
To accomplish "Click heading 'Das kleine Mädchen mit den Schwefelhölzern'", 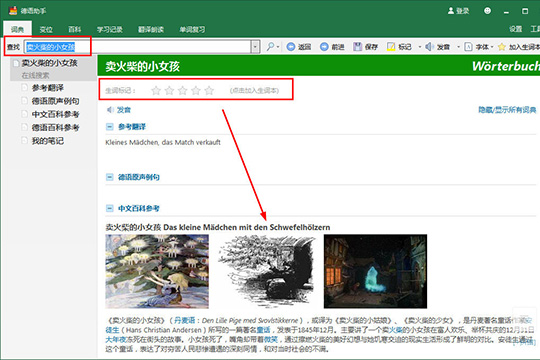I will coord(247,227).
